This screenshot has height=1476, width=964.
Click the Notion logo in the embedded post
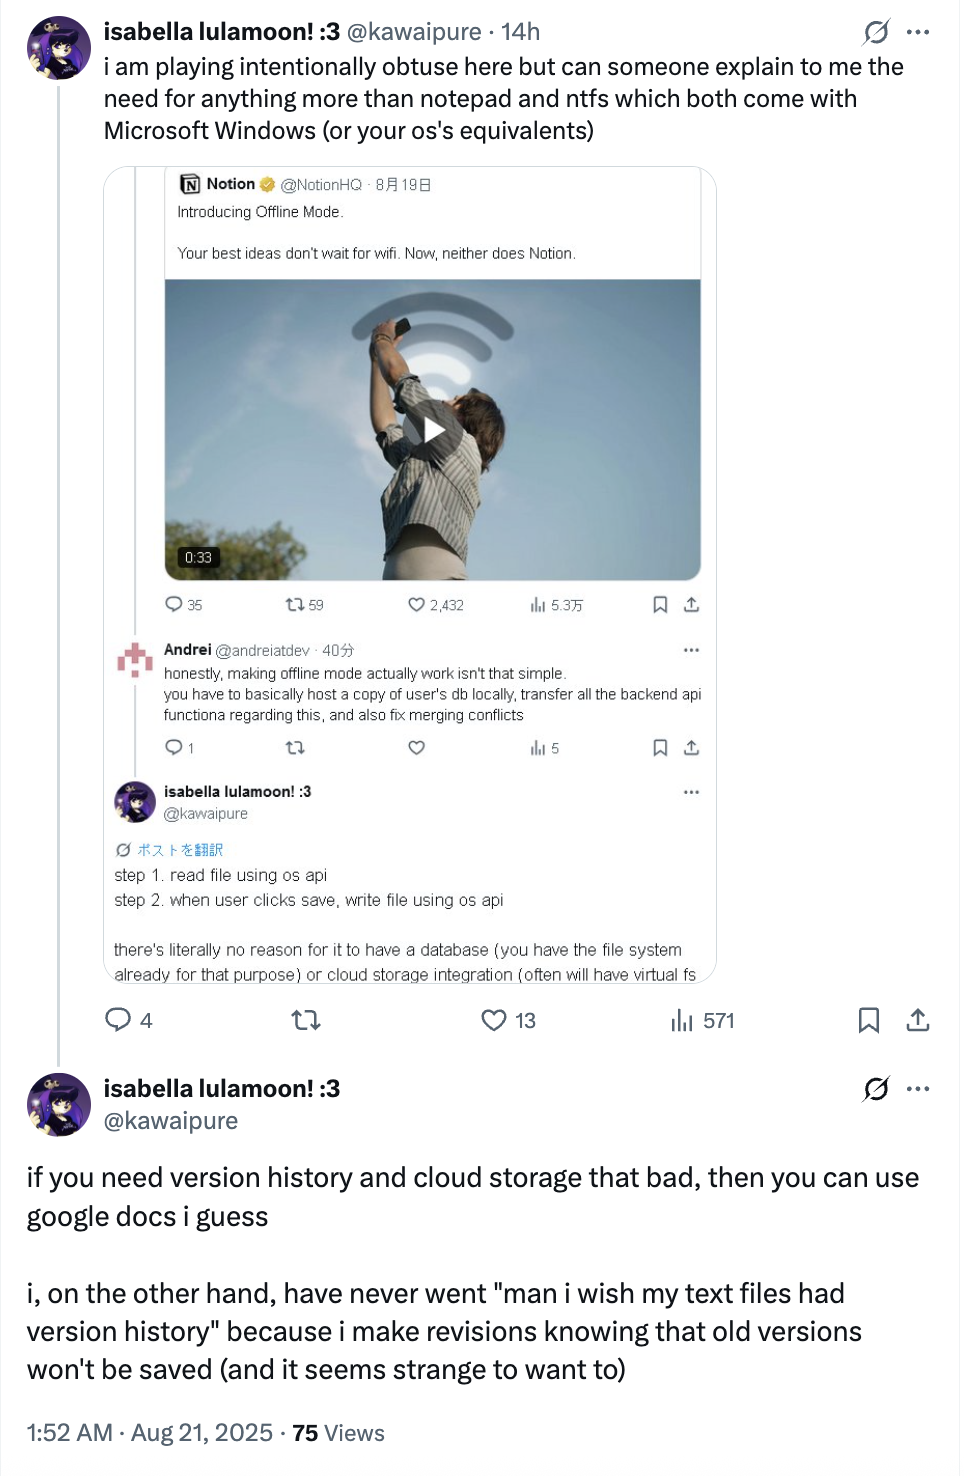[x=190, y=184]
